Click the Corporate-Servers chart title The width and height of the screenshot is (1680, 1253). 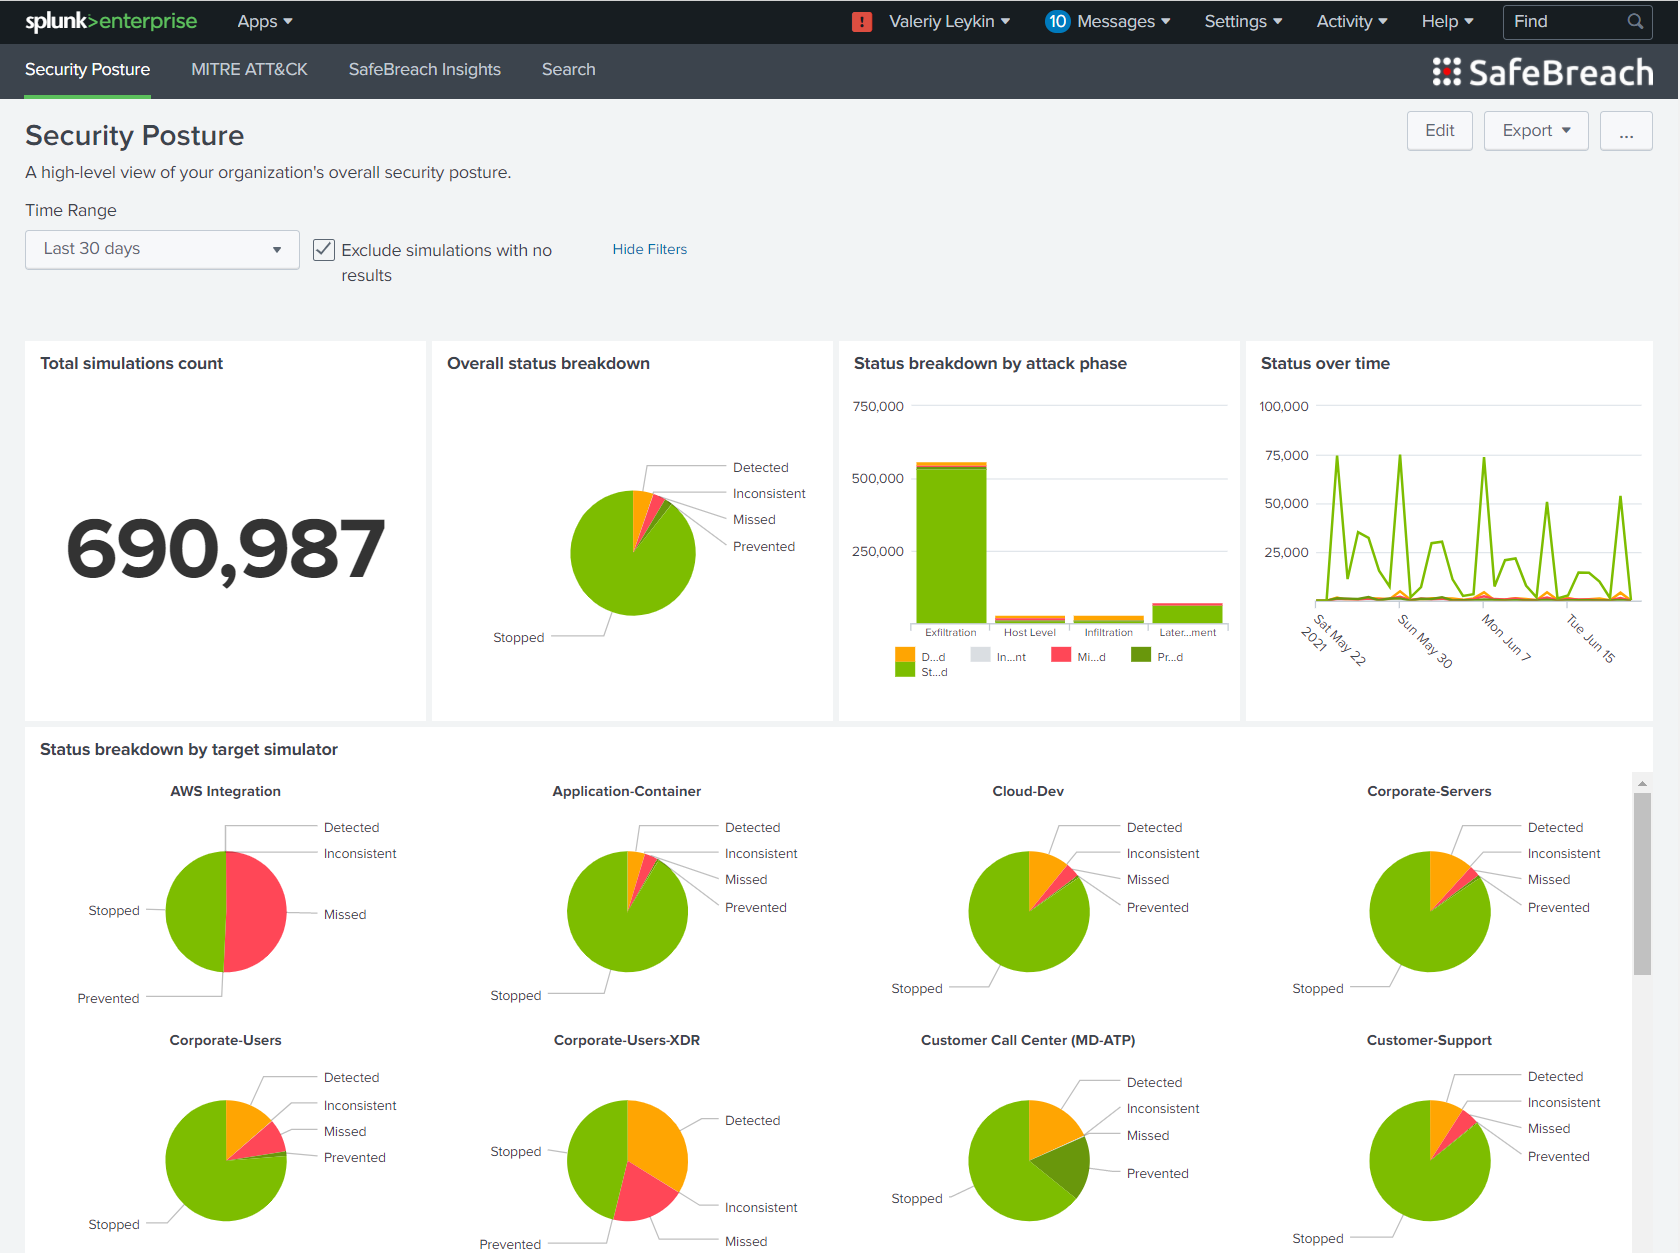pos(1429,791)
